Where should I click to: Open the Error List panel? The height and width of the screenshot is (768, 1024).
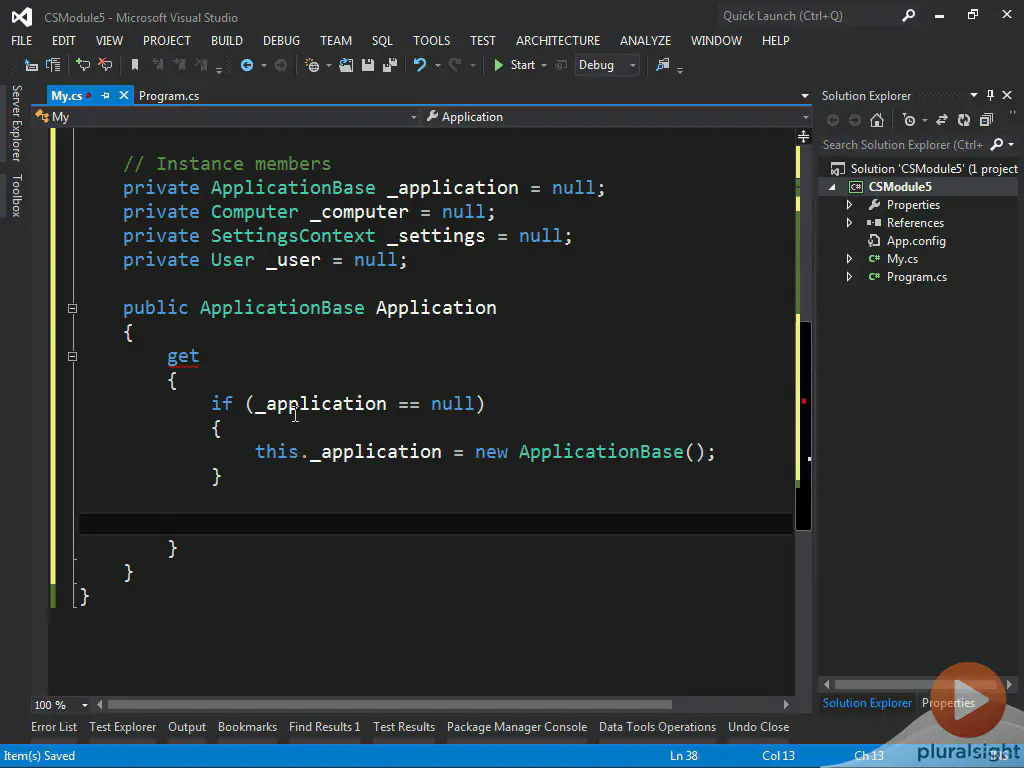click(x=54, y=727)
